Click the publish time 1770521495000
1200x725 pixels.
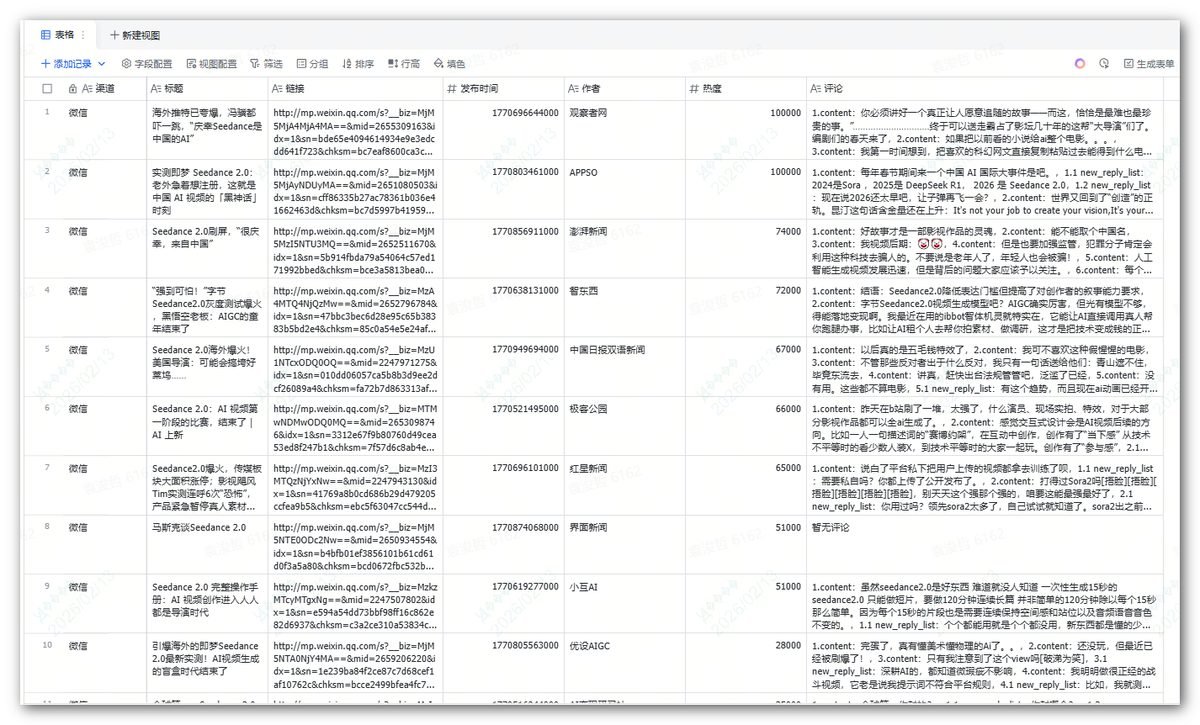pos(525,408)
